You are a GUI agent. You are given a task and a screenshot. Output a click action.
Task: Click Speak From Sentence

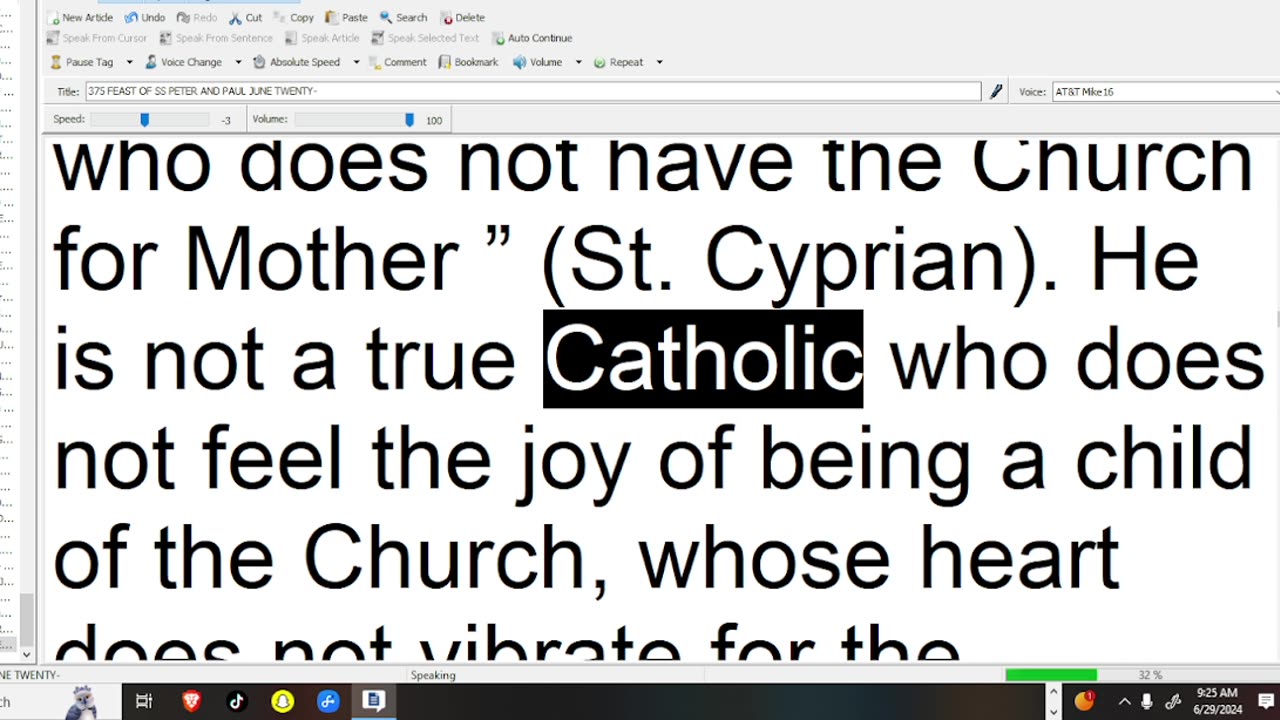(216, 38)
